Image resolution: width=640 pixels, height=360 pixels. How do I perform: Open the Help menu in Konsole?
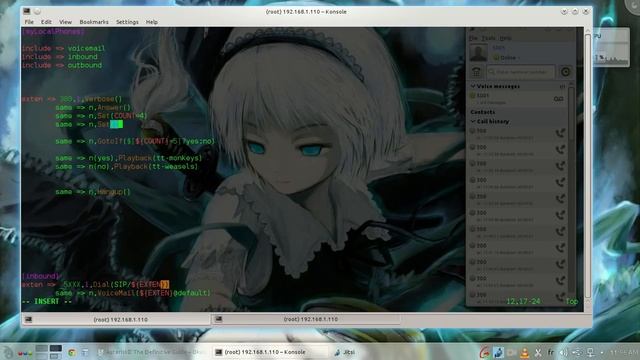[152, 22]
